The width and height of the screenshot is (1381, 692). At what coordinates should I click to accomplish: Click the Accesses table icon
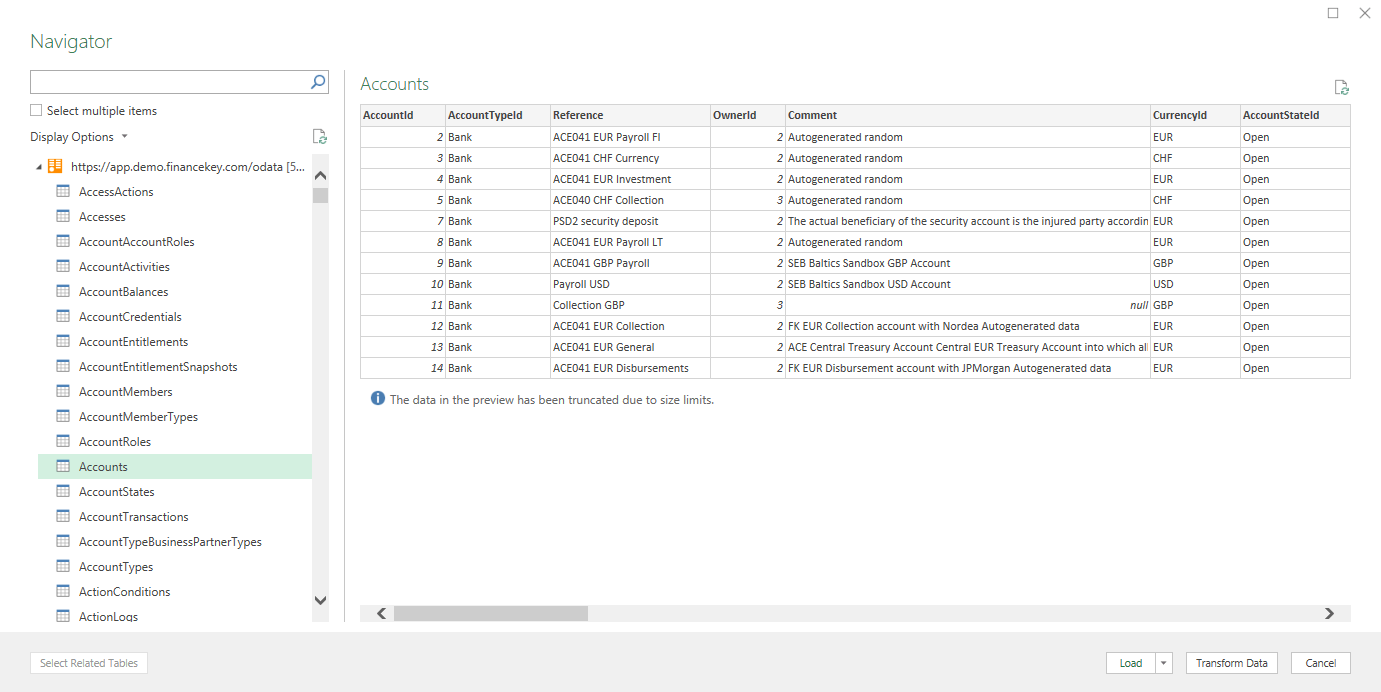click(x=63, y=217)
